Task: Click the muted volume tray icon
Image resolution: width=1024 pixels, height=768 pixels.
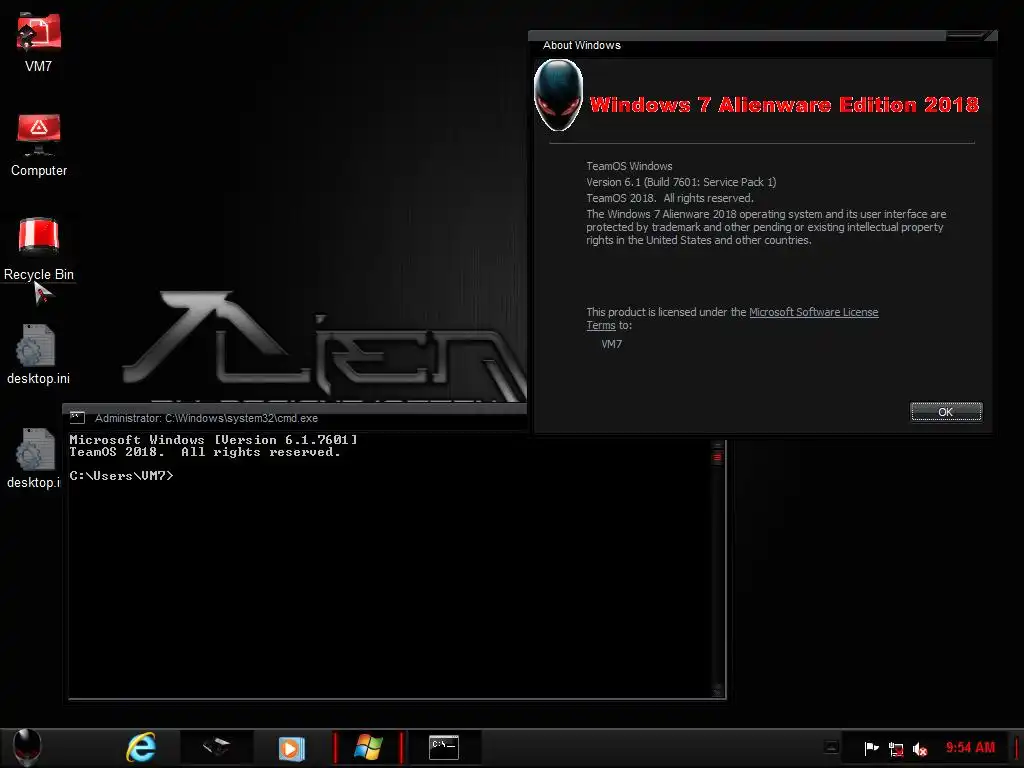Action: click(x=920, y=749)
